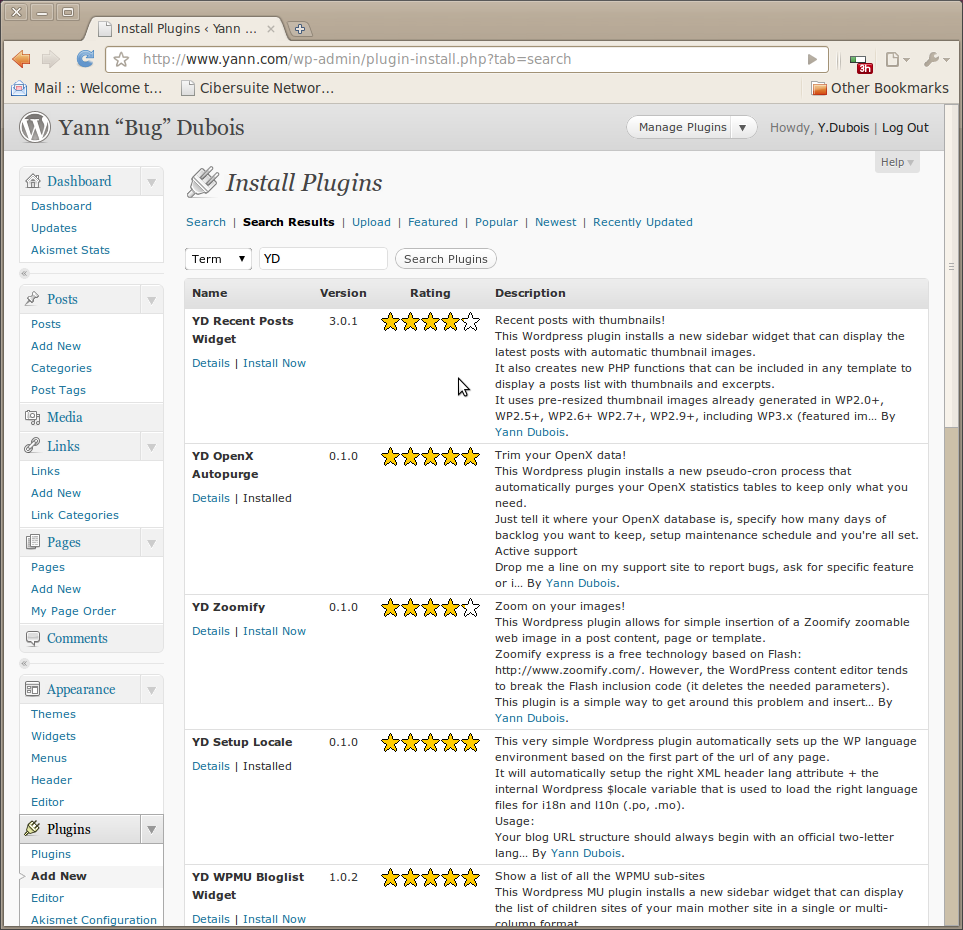
Task: Switch to the Recently Updated tab
Action: point(642,222)
